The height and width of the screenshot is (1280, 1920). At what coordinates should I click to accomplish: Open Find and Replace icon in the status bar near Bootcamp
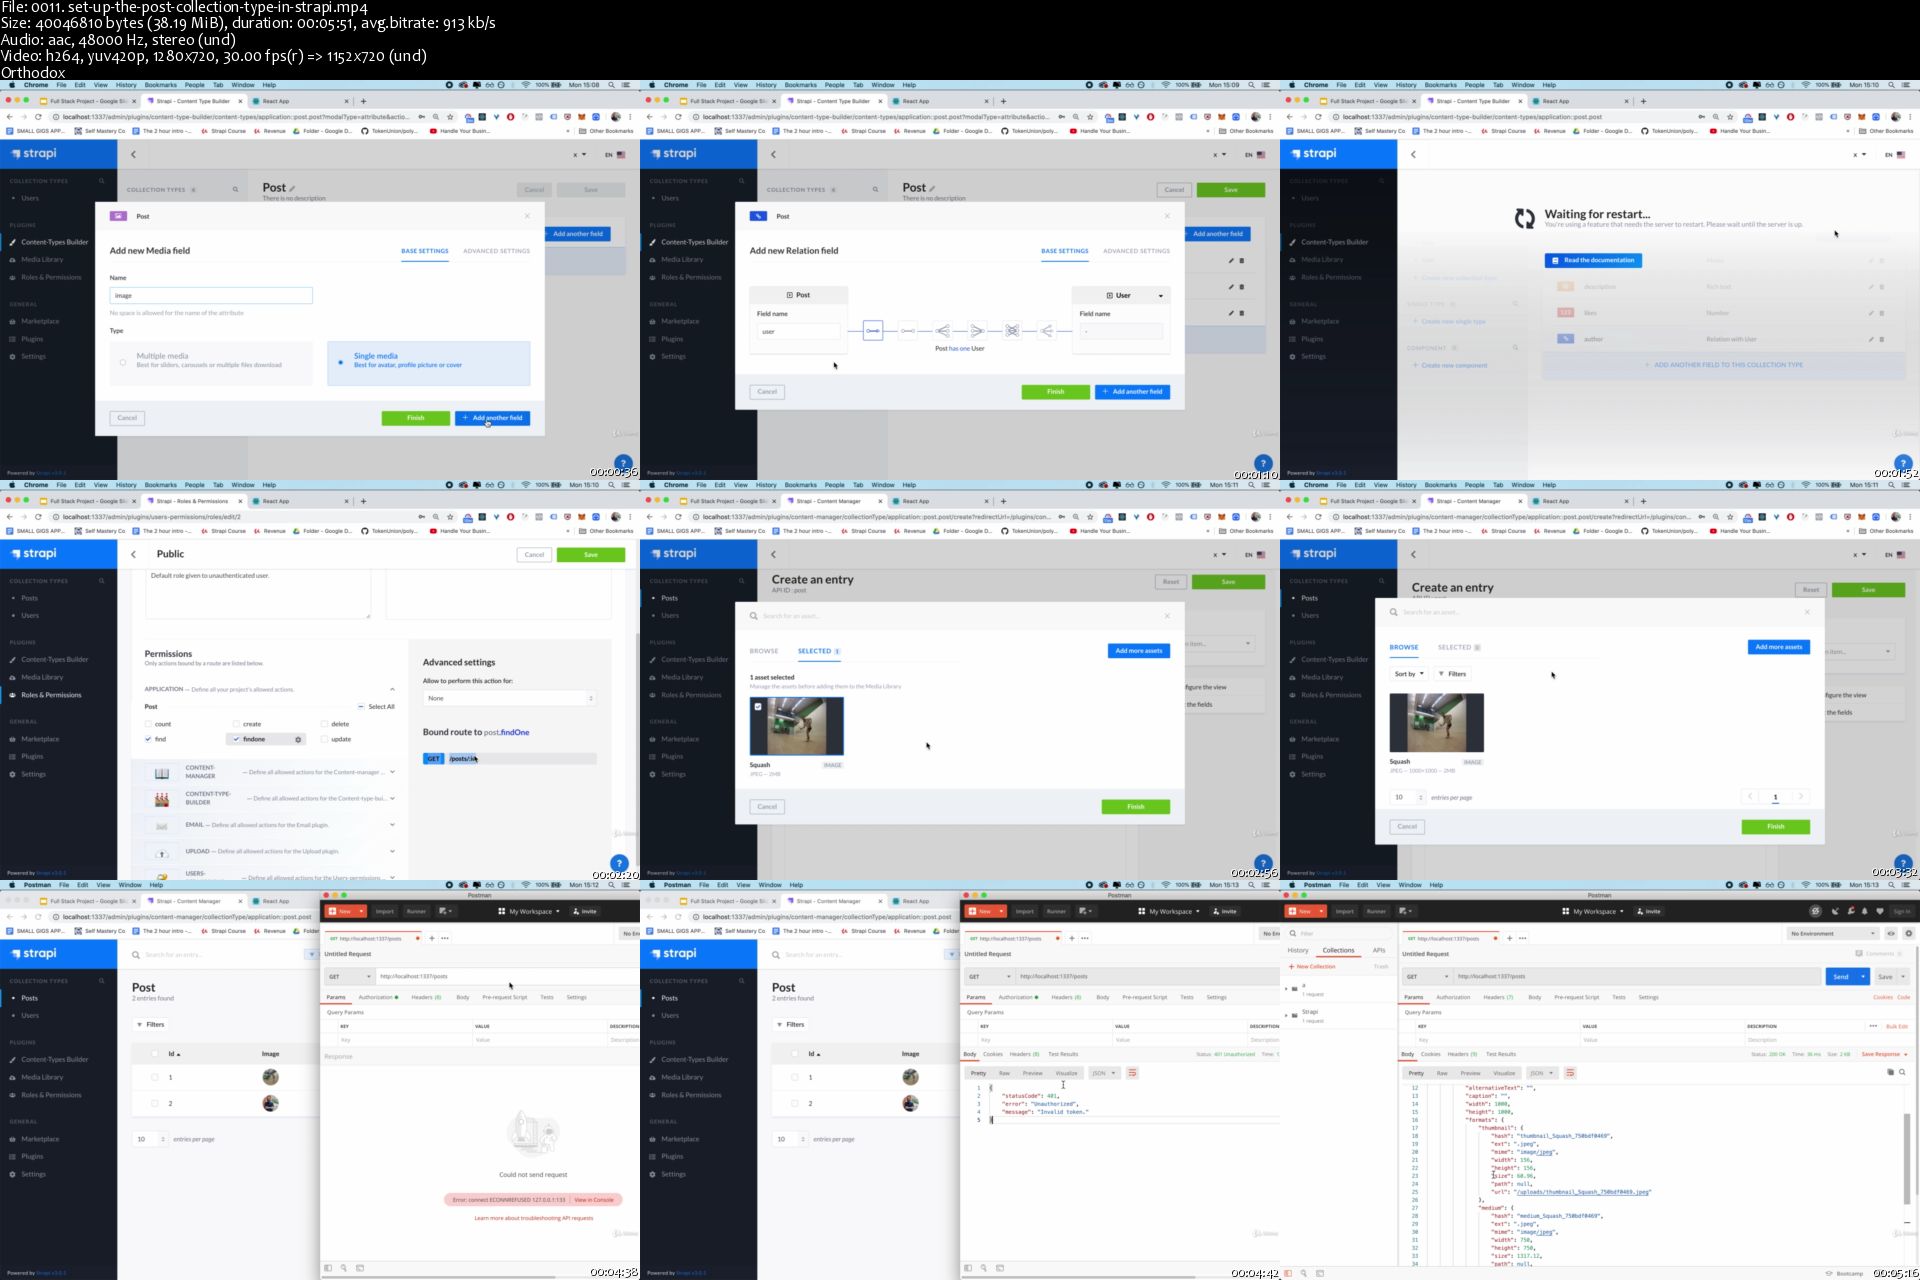pyautogui.click(x=1304, y=1273)
